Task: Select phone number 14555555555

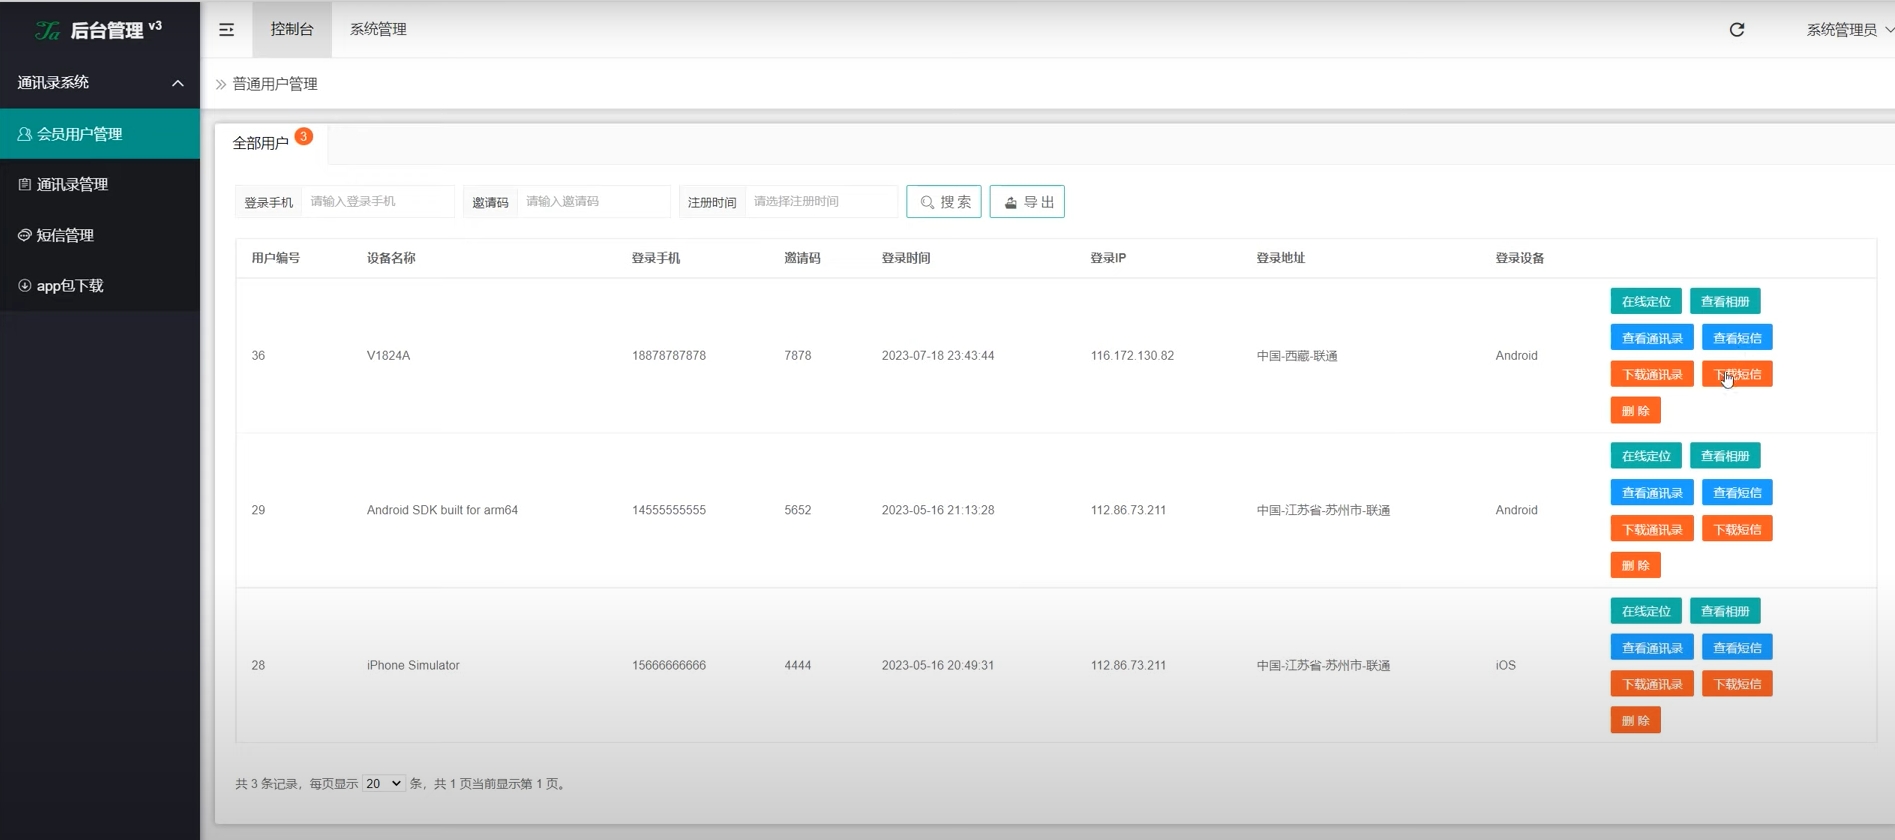Action: (x=669, y=510)
